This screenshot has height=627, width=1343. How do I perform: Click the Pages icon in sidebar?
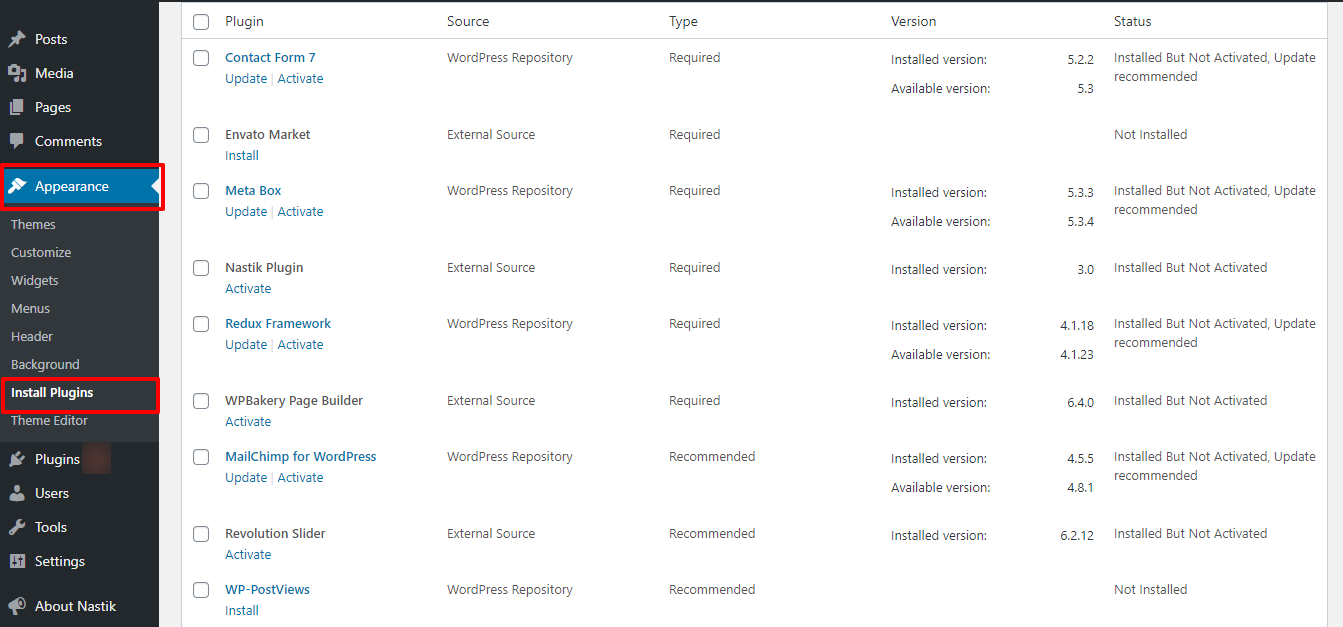click(x=17, y=107)
